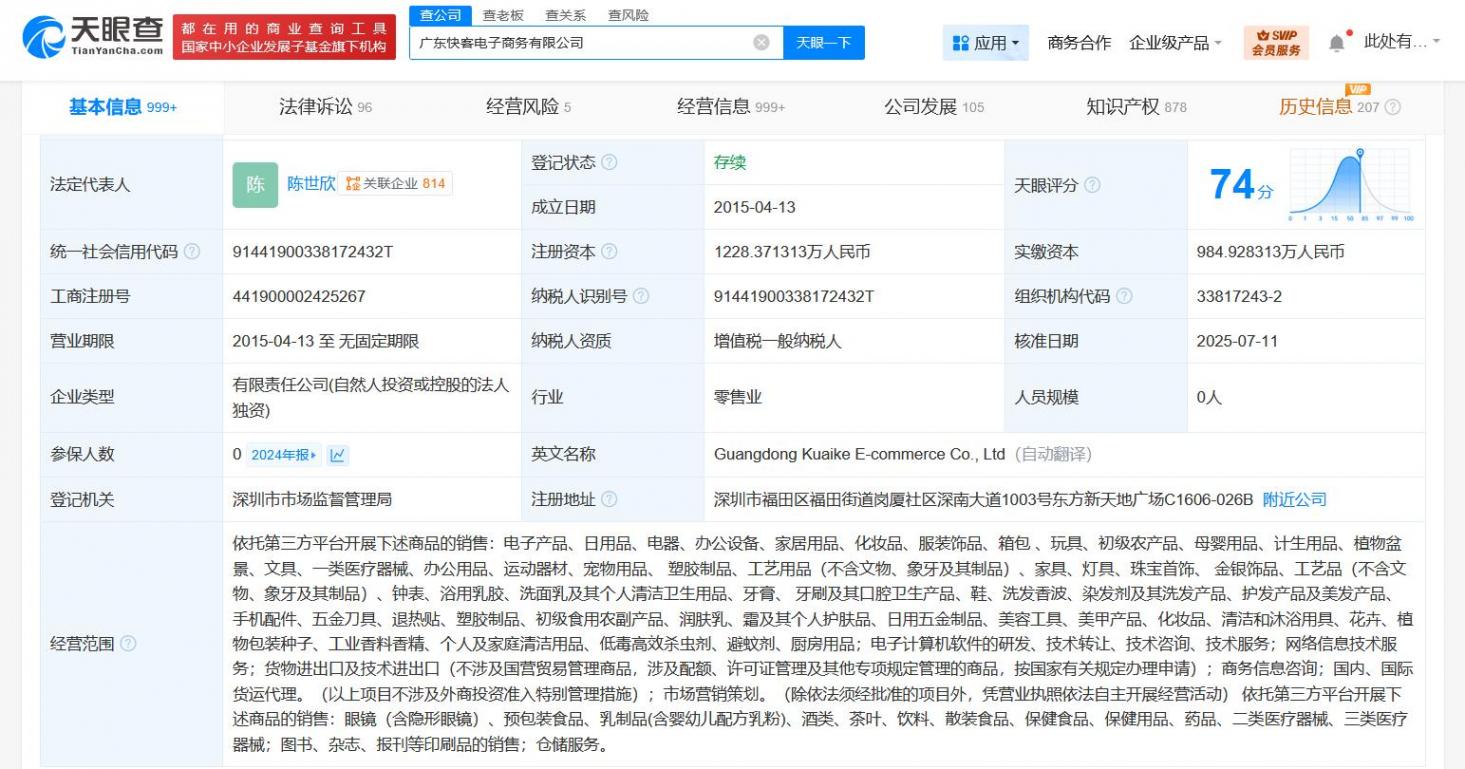The width and height of the screenshot is (1465, 769).
Task: Click the 陈 avatar of the legal representative
Action: tap(255, 185)
